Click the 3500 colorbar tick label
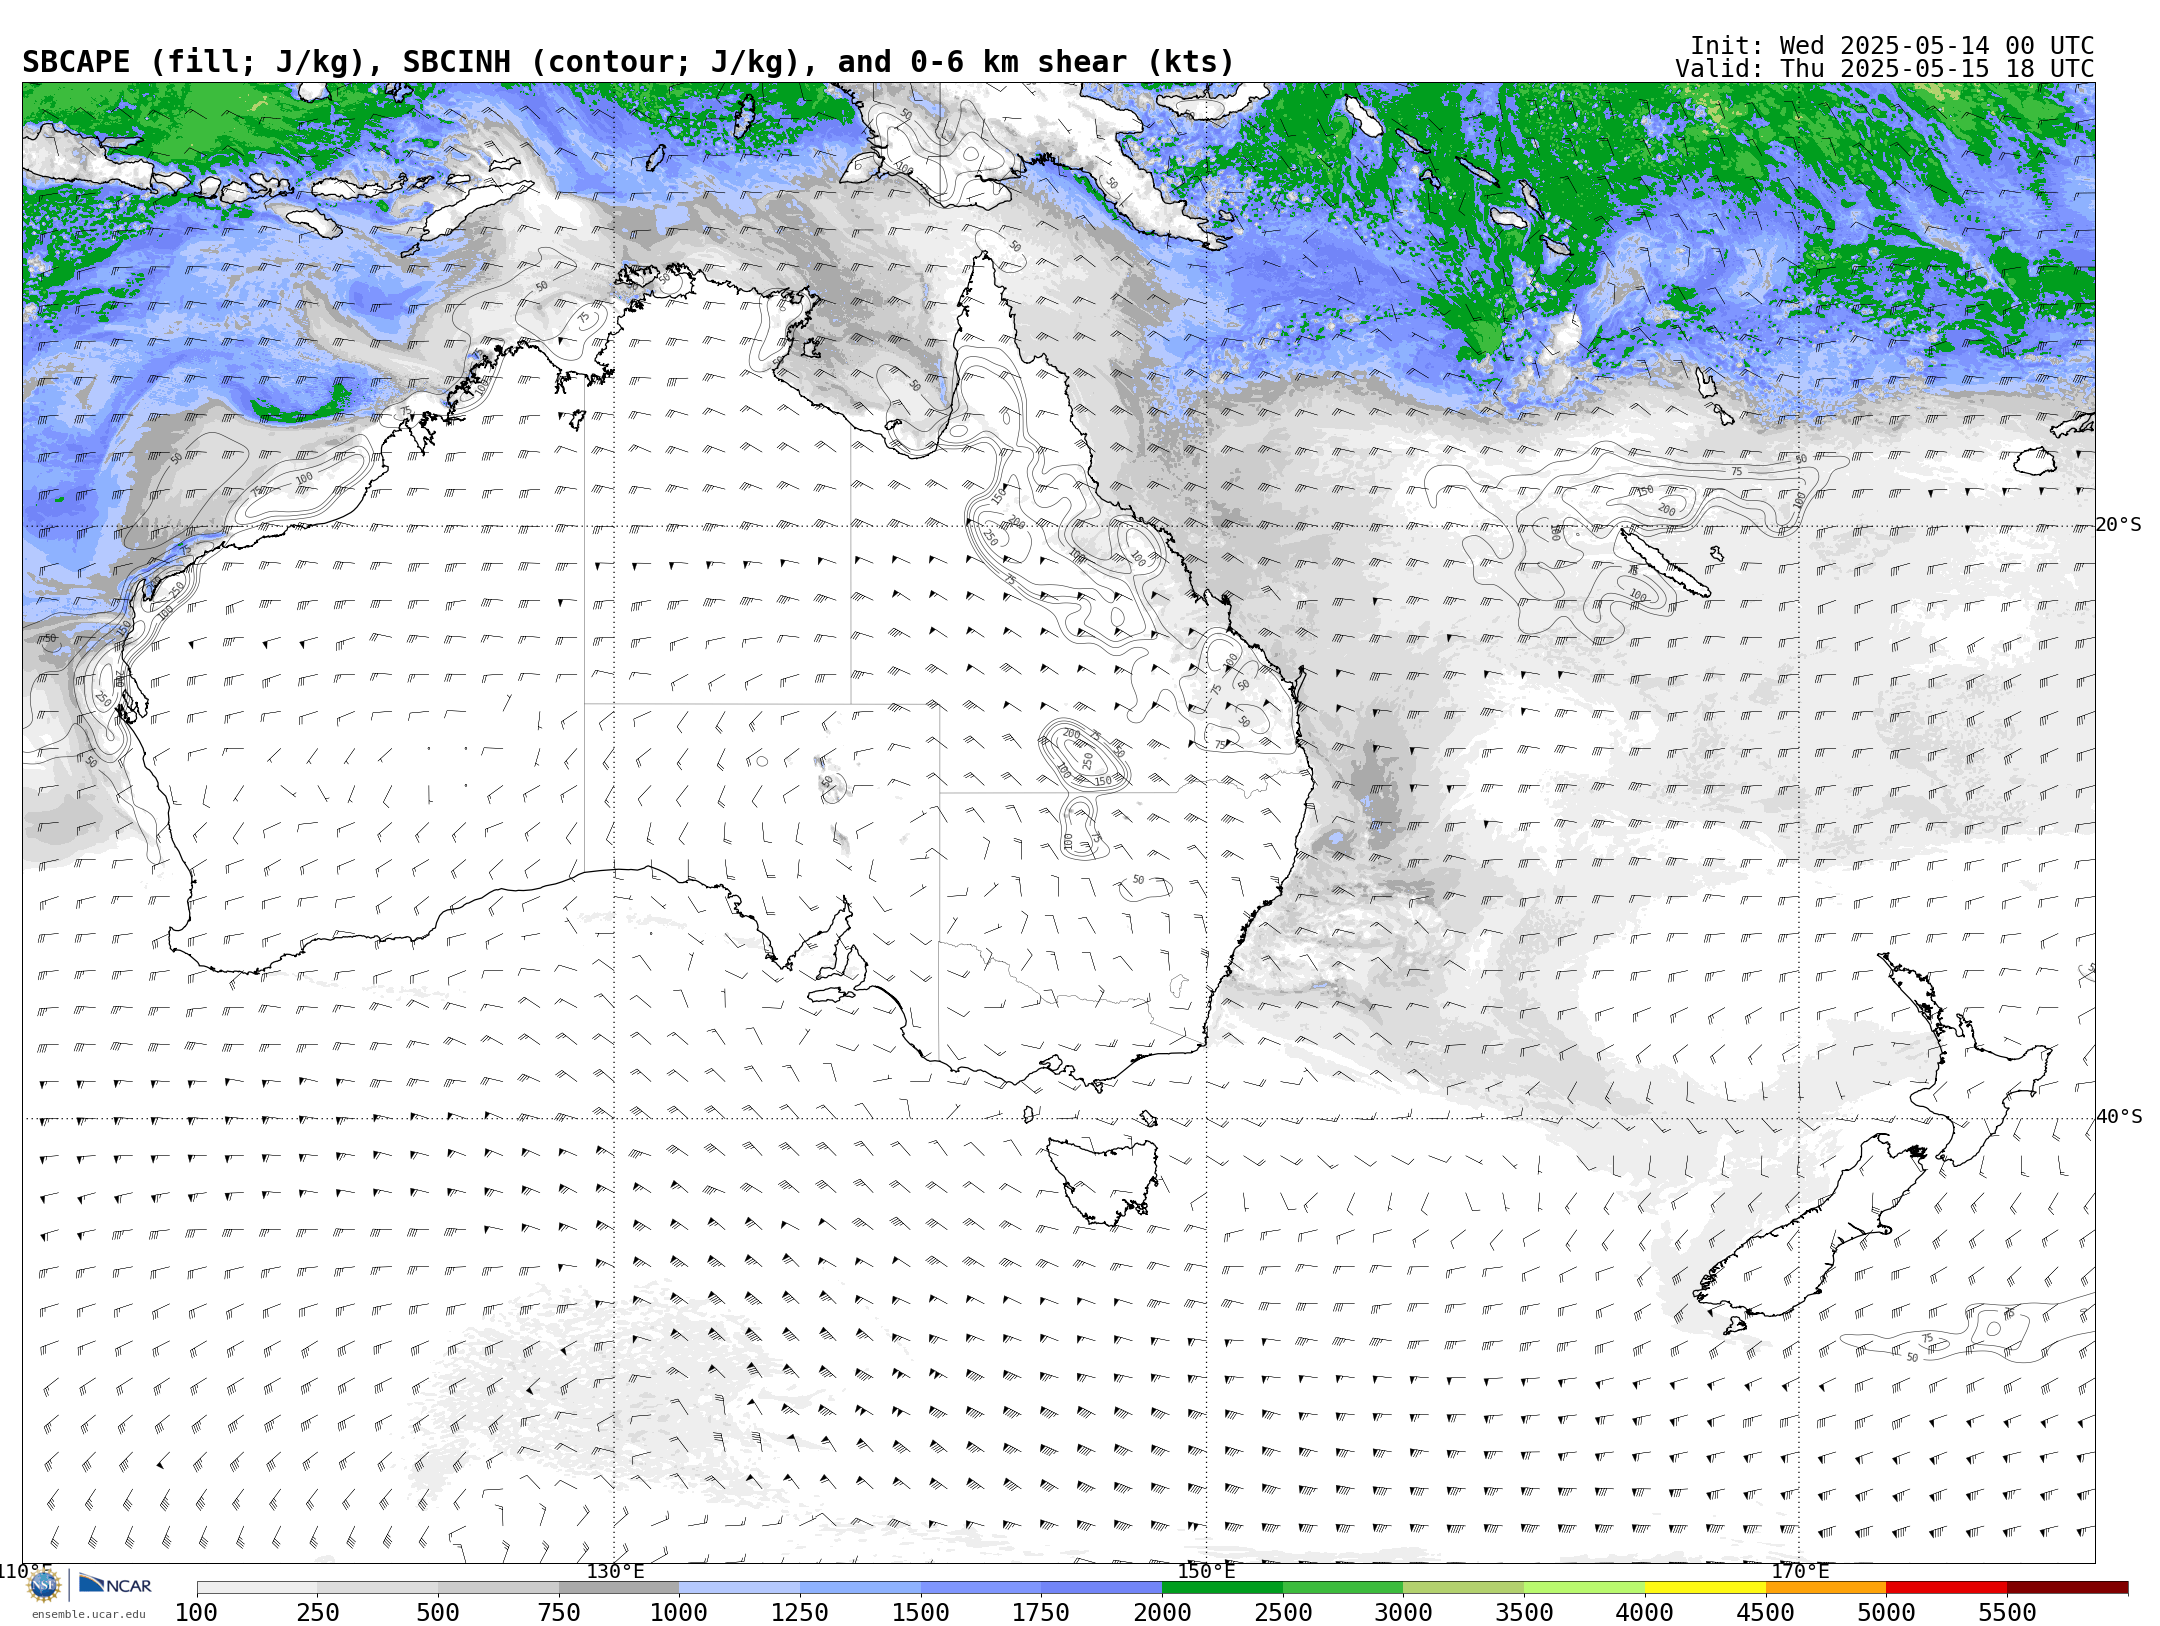The width and height of the screenshot is (2160, 1626). pos(1524,1613)
